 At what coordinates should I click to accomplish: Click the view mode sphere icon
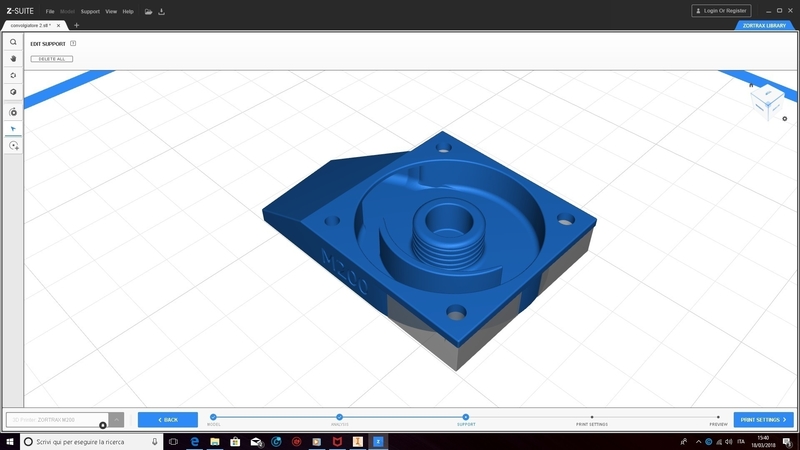coord(13,92)
